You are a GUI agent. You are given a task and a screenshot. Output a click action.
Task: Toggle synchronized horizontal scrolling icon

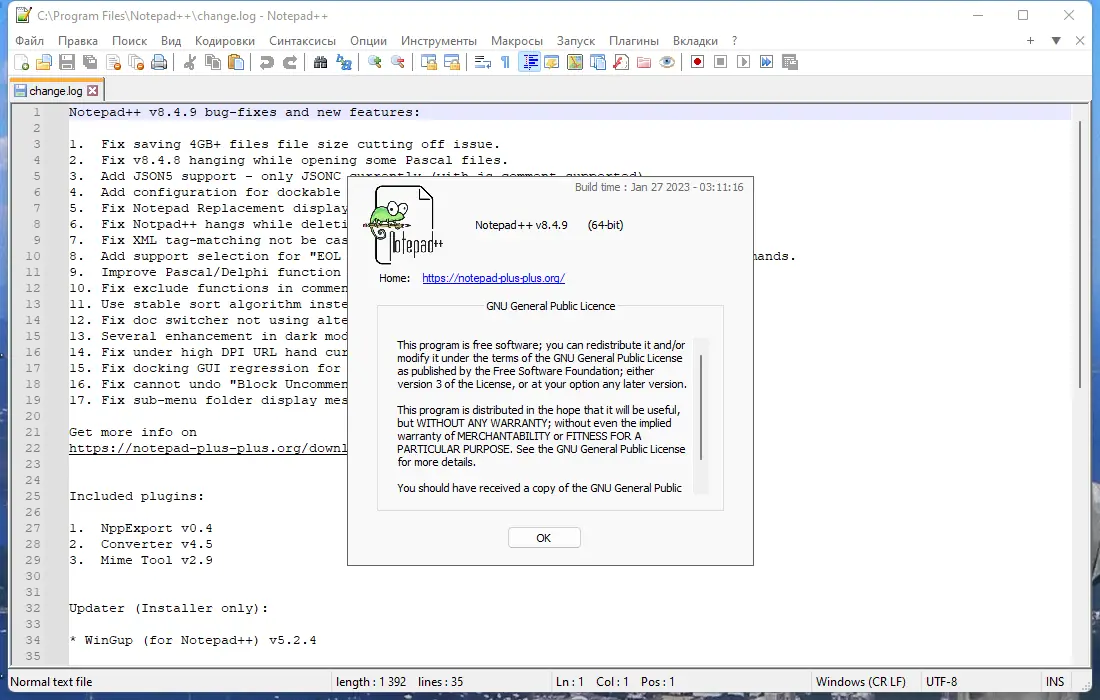(x=452, y=62)
